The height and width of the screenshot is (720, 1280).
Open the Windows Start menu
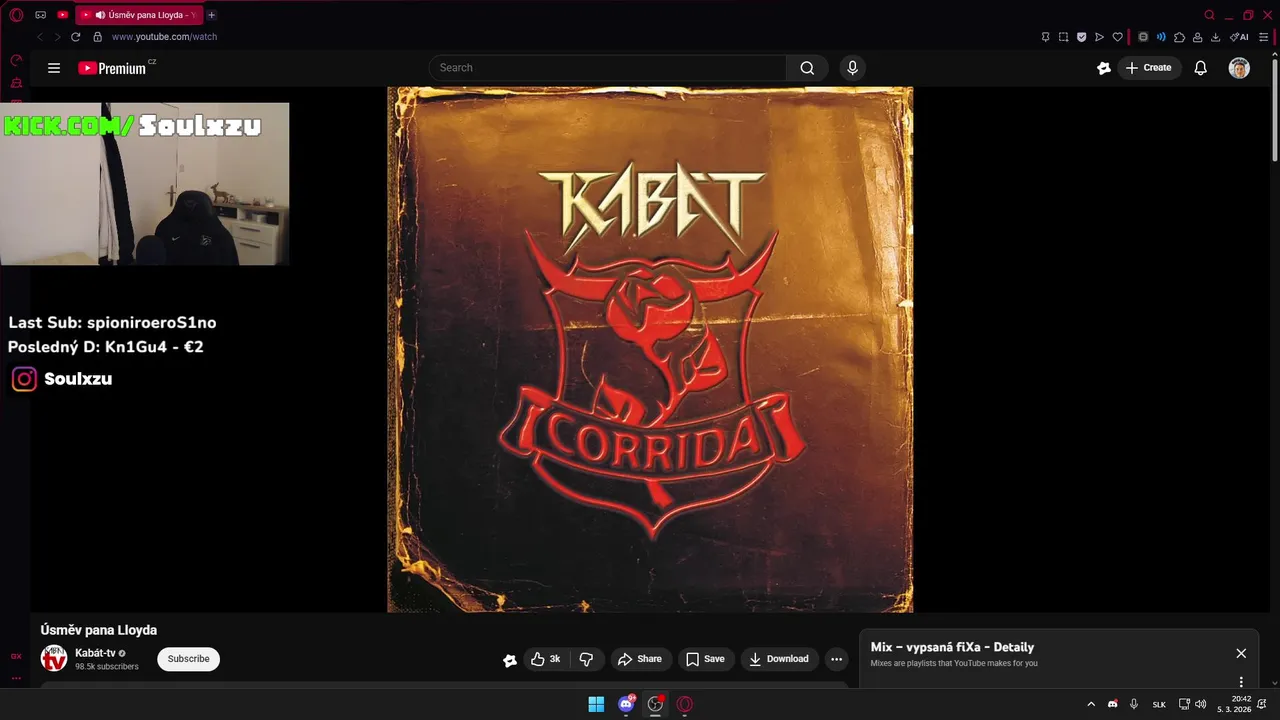(596, 704)
